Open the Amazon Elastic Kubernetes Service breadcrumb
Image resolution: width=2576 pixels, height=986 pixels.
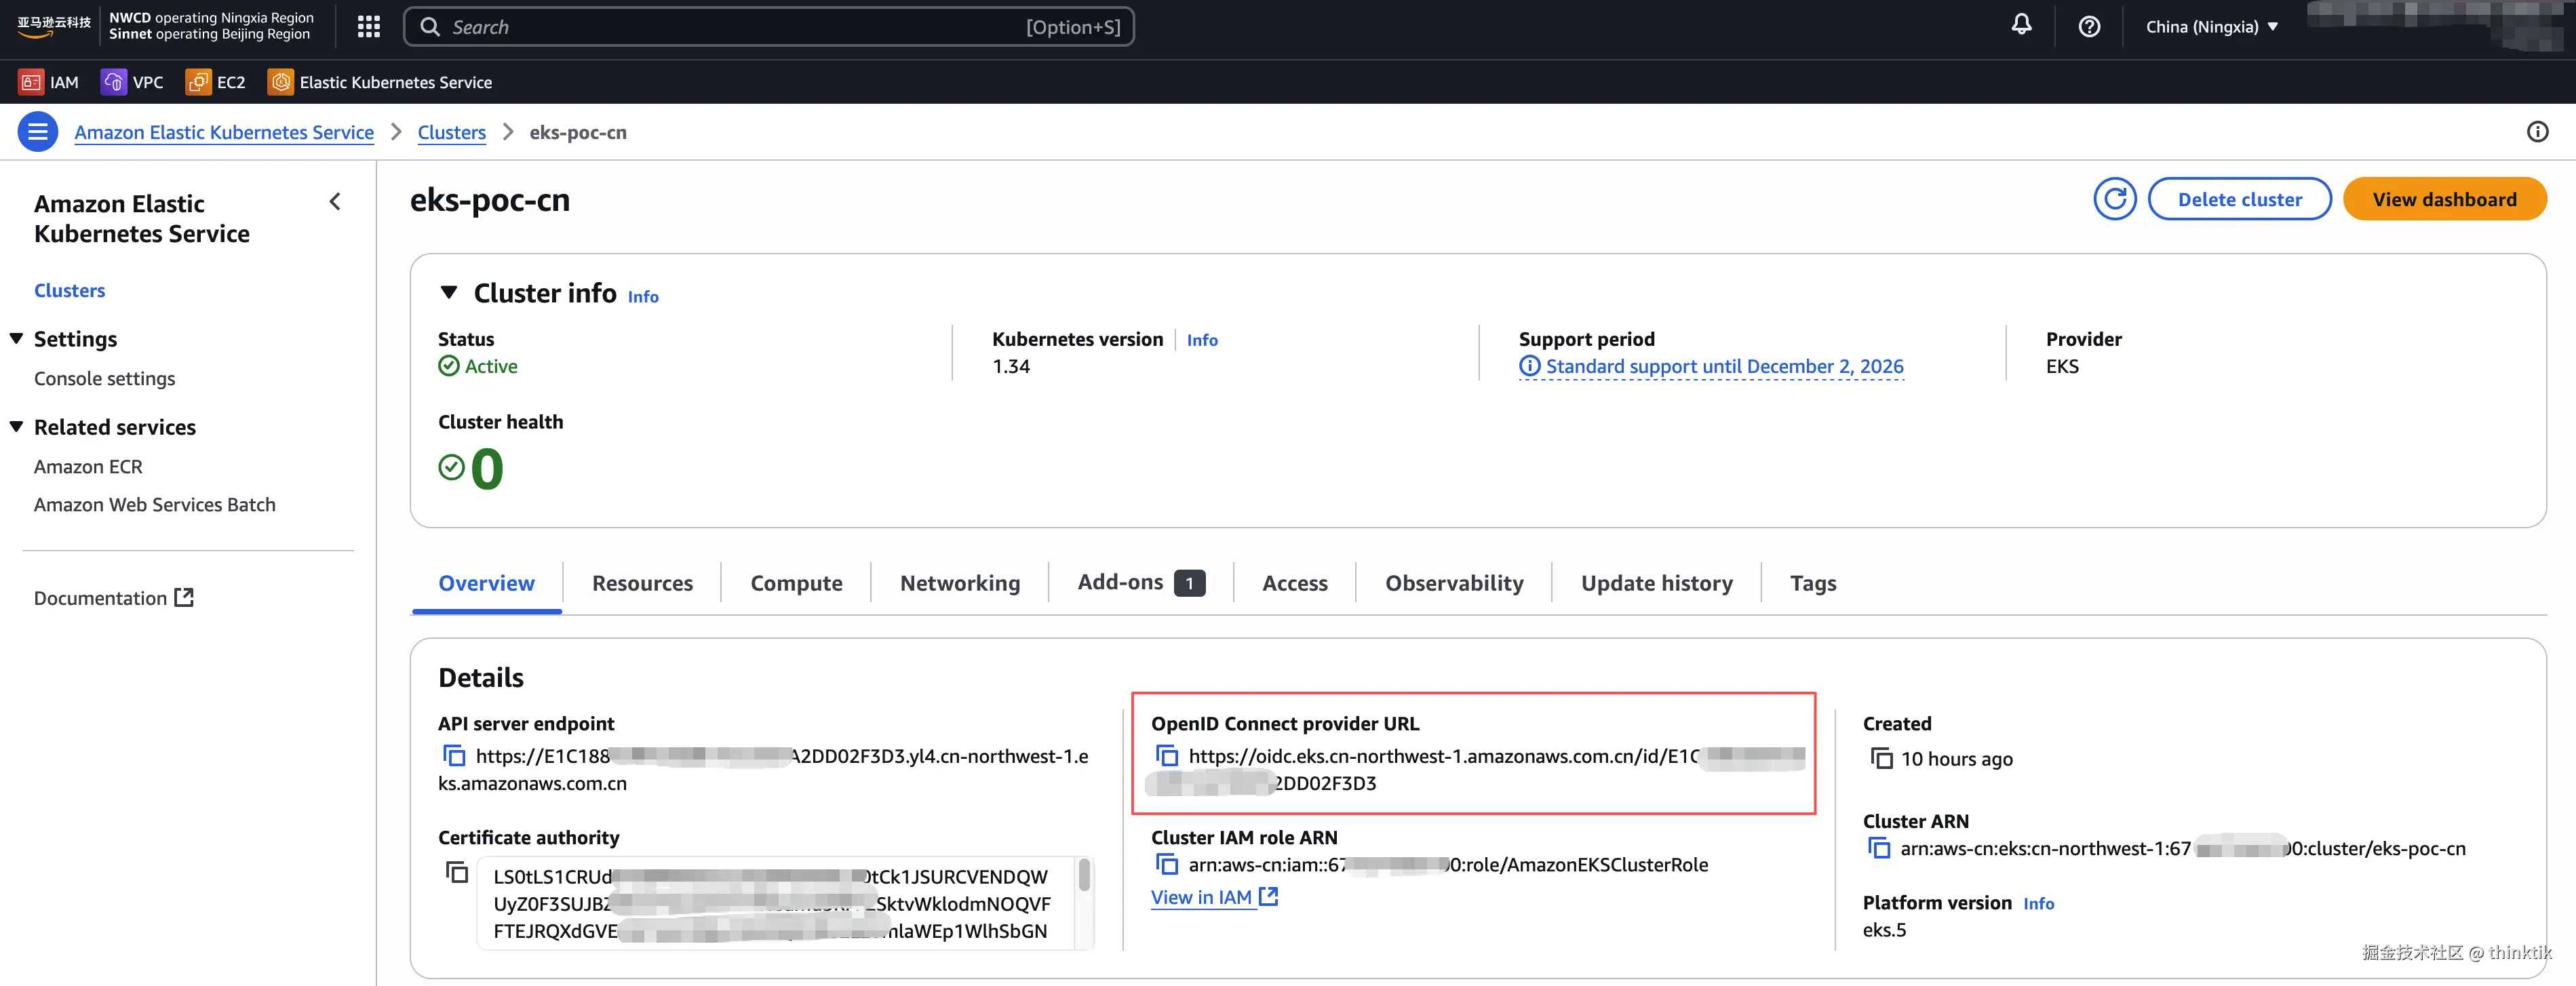coord(224,132)
